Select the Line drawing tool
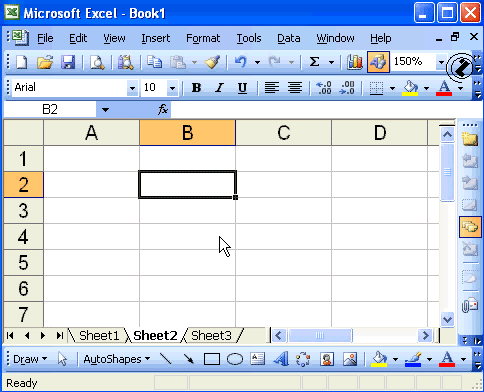Screen dimensions: 484x392 [x=166, y=359]
